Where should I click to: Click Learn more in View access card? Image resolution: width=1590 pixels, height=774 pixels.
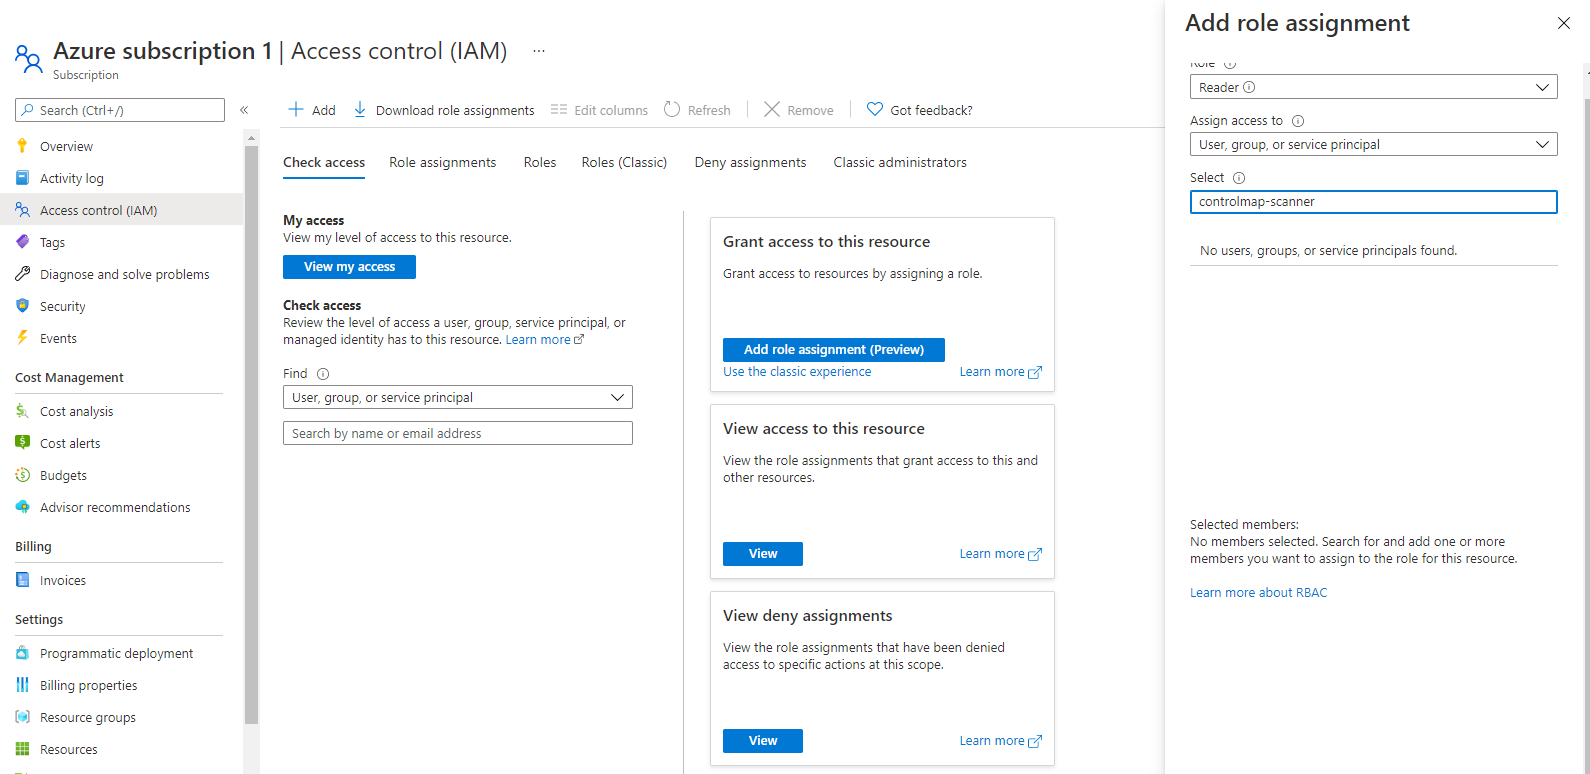pyautogui.click(x=1000, y=554)
